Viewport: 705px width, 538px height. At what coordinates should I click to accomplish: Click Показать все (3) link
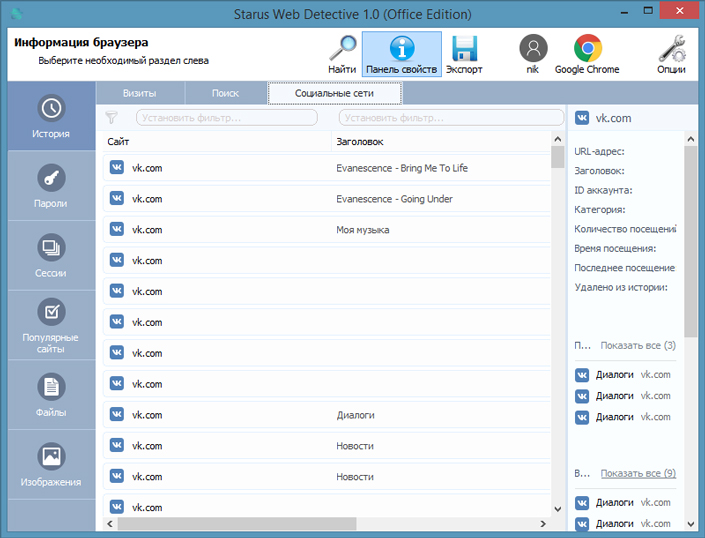coord(638,346)
